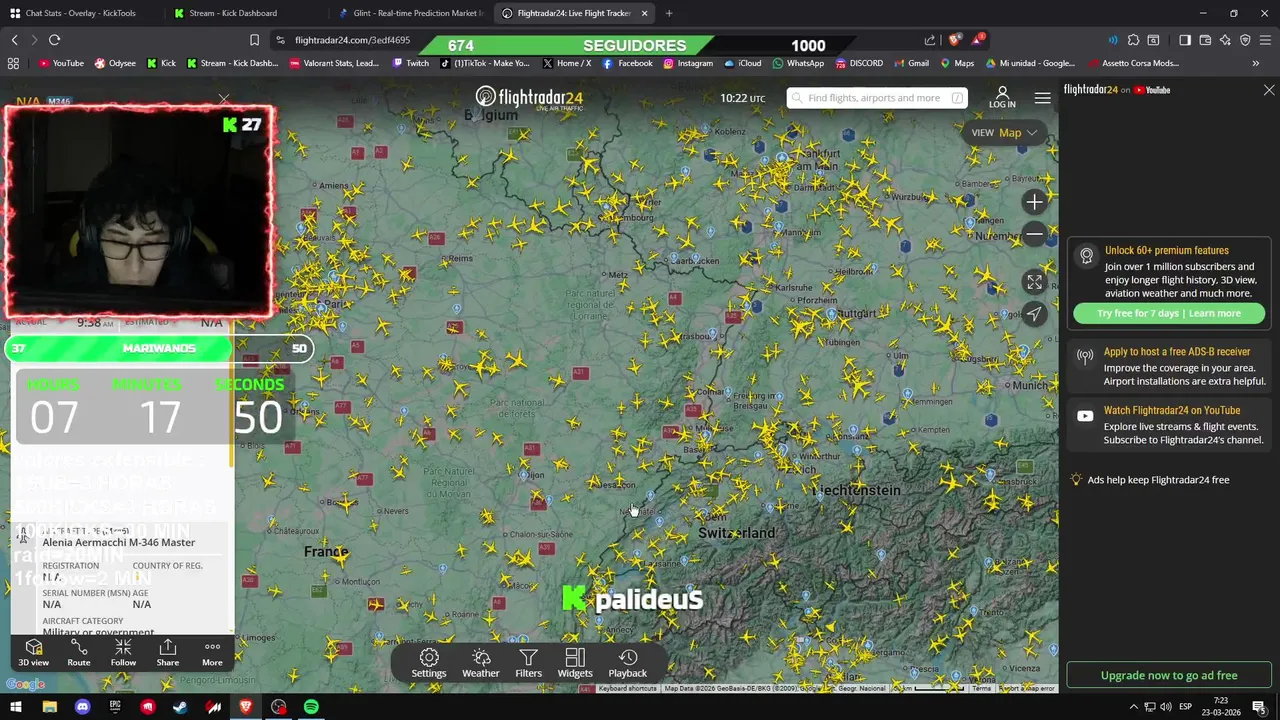This screenshot has width=1280, height=720.
Task: Open Windows Start menu
Action: [16, 707]
